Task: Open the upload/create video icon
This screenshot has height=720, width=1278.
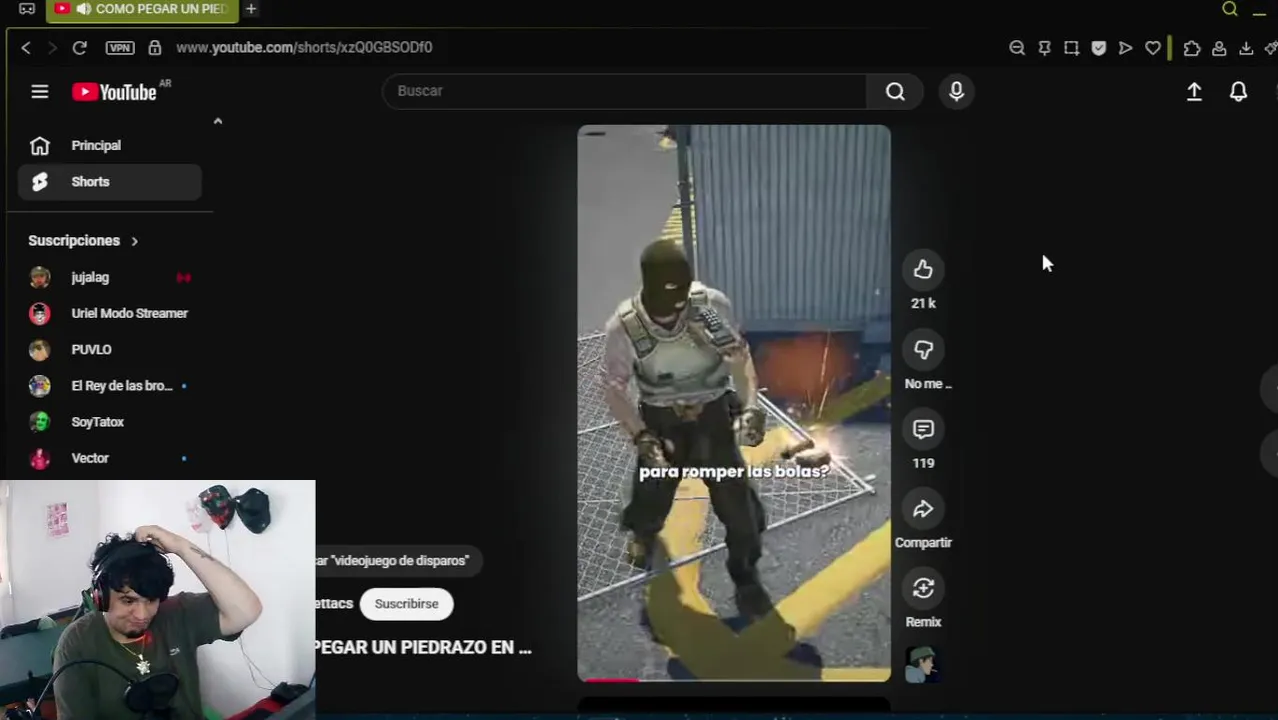Action: 1194,92
